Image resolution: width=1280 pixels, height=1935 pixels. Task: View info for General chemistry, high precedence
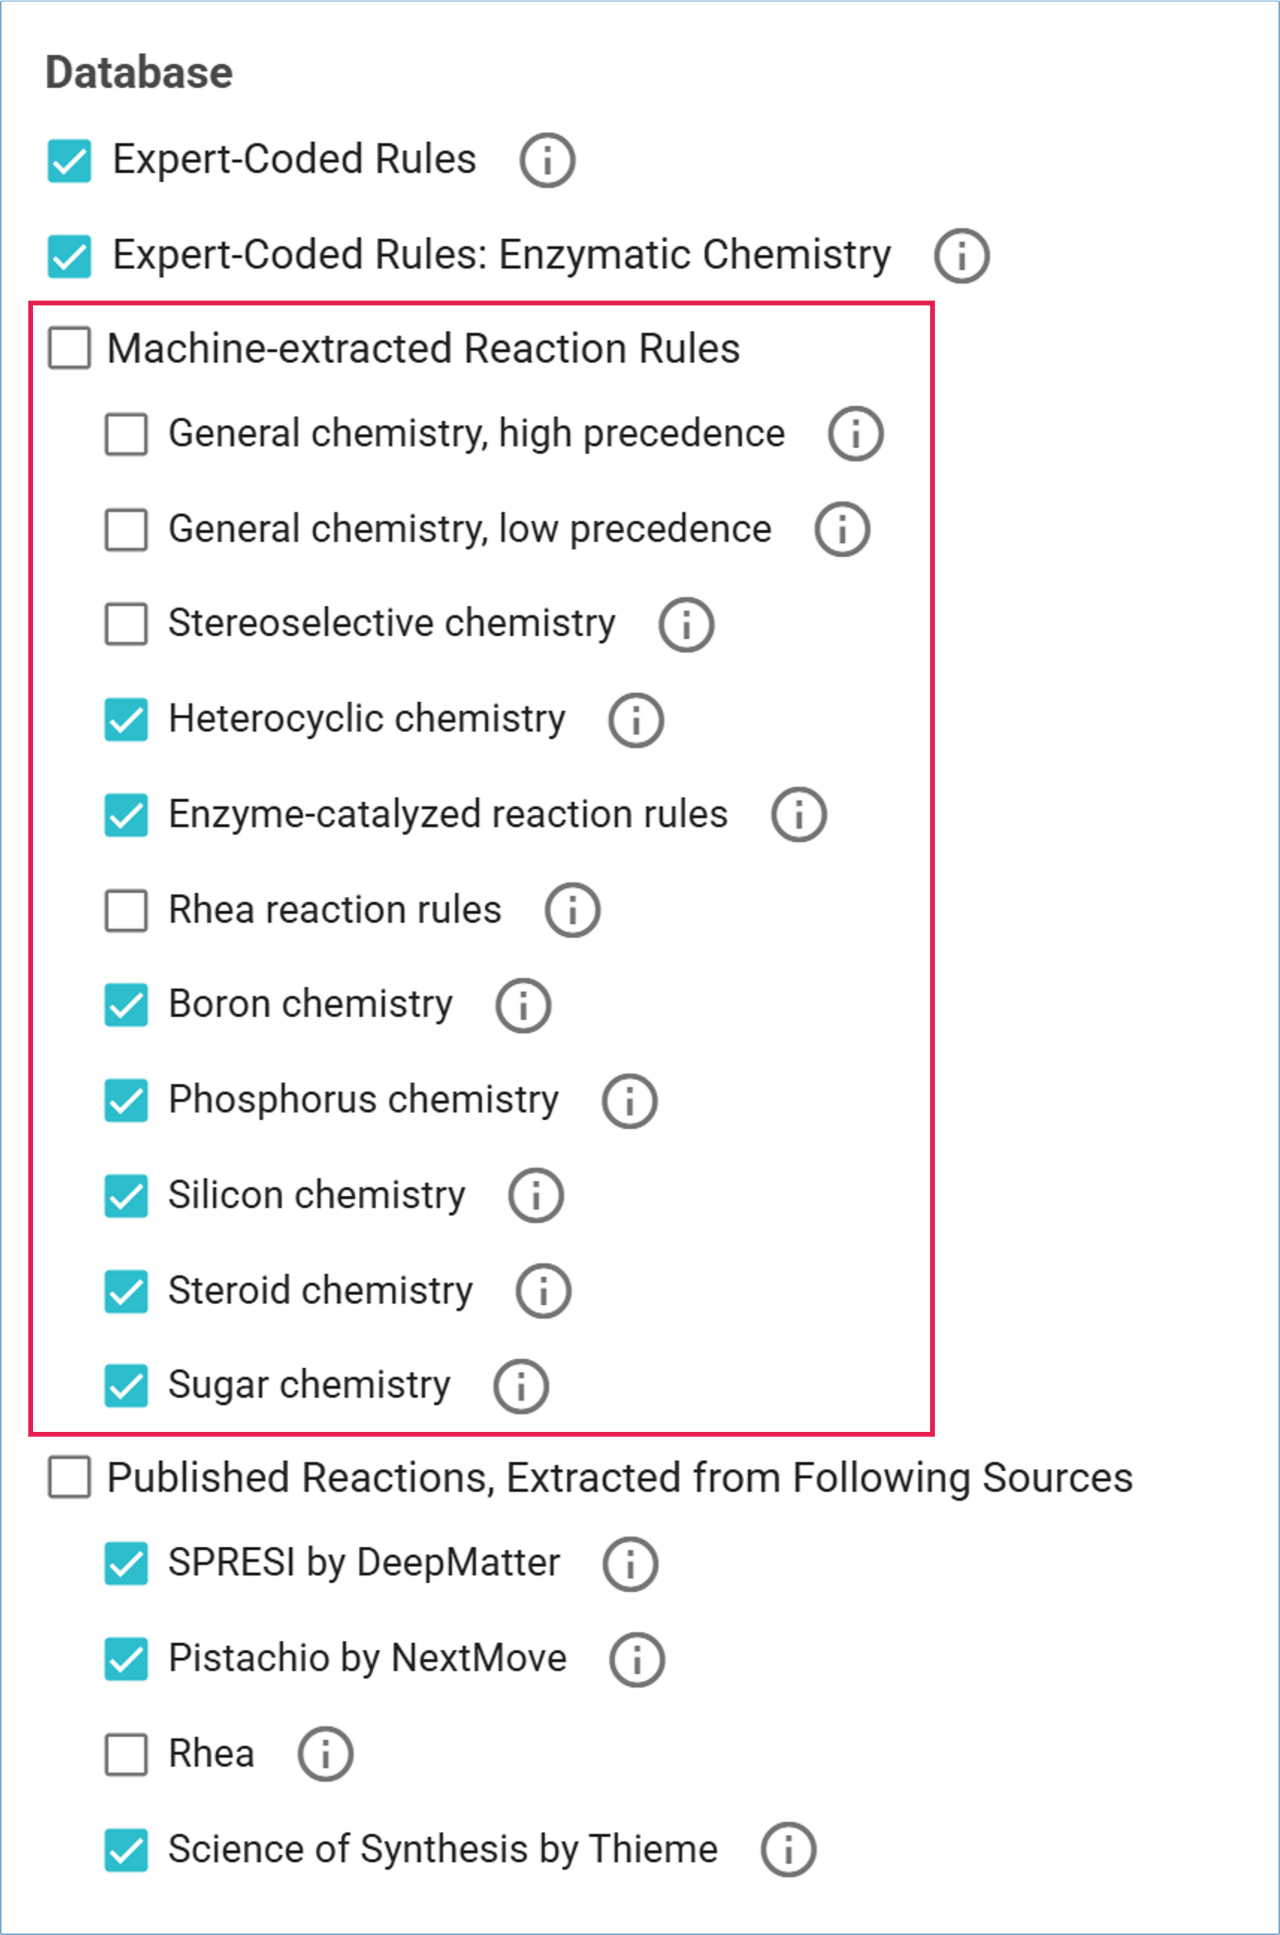click(x=855, y=434)
